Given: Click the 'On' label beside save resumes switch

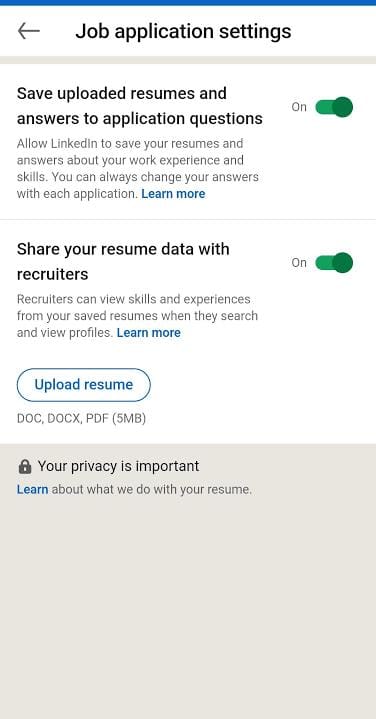Looking at the screenshot, I should point(299,107).
